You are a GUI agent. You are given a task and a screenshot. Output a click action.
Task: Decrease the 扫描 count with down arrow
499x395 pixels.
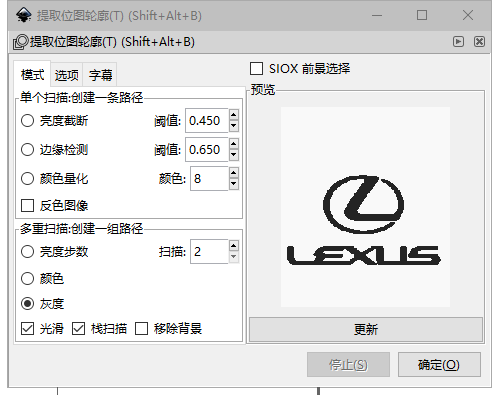[234, 257]
